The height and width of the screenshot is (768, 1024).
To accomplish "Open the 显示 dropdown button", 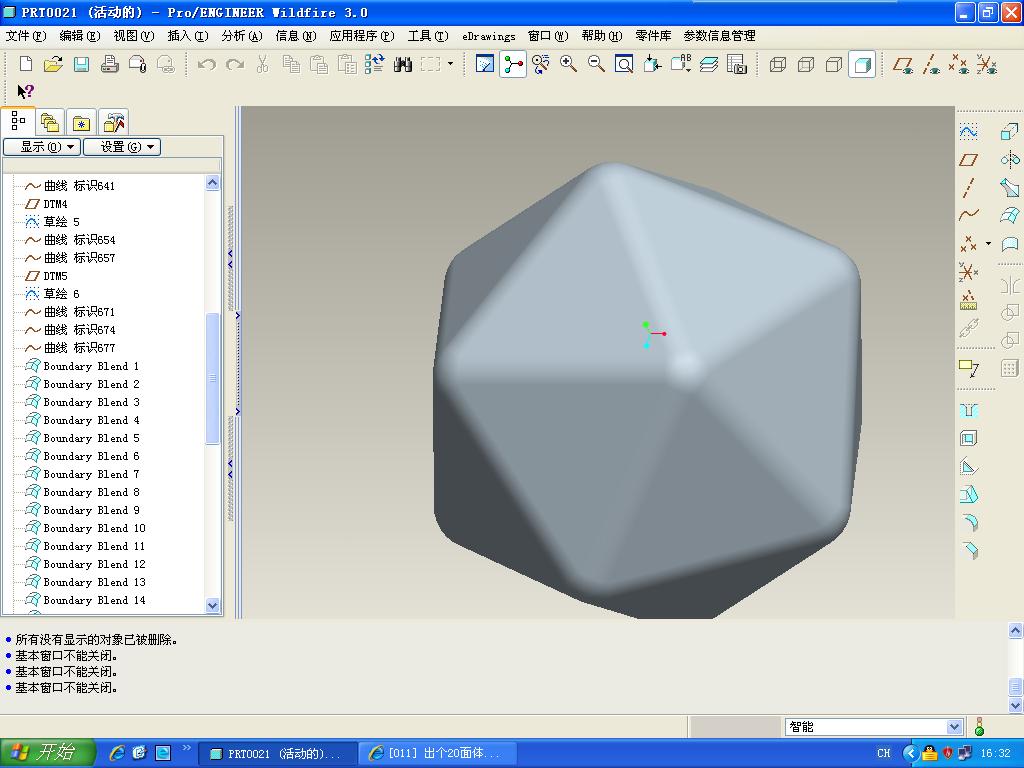I will (x=42, y=147).
